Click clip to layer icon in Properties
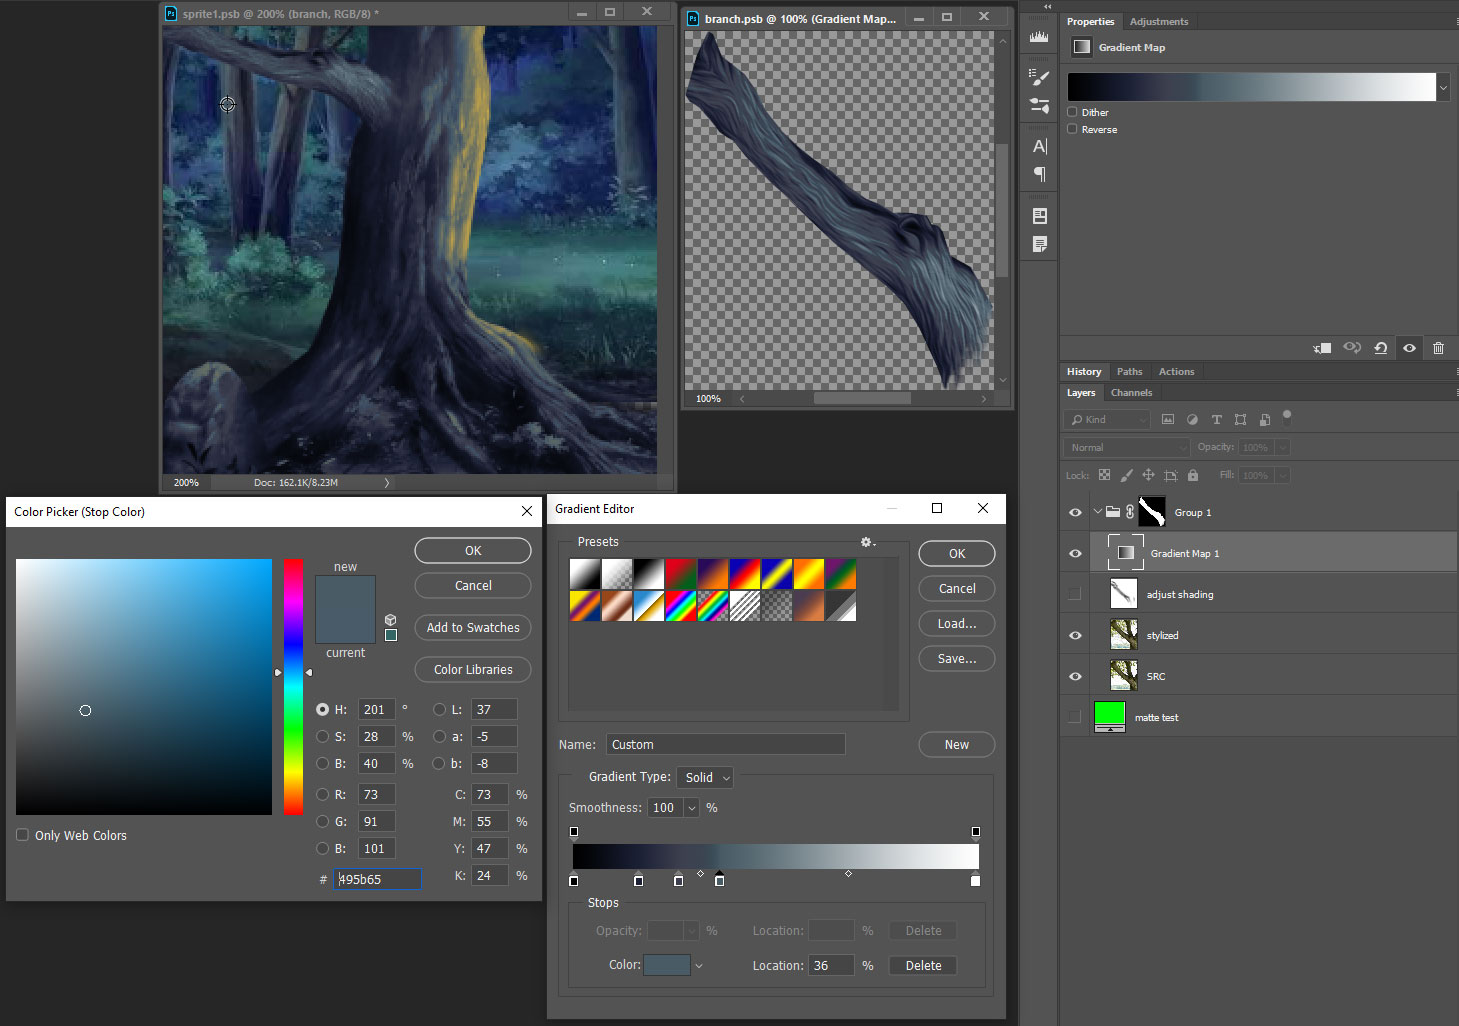The width and height of the screenshot is (1459, 1026). [x=1322, y=348]
